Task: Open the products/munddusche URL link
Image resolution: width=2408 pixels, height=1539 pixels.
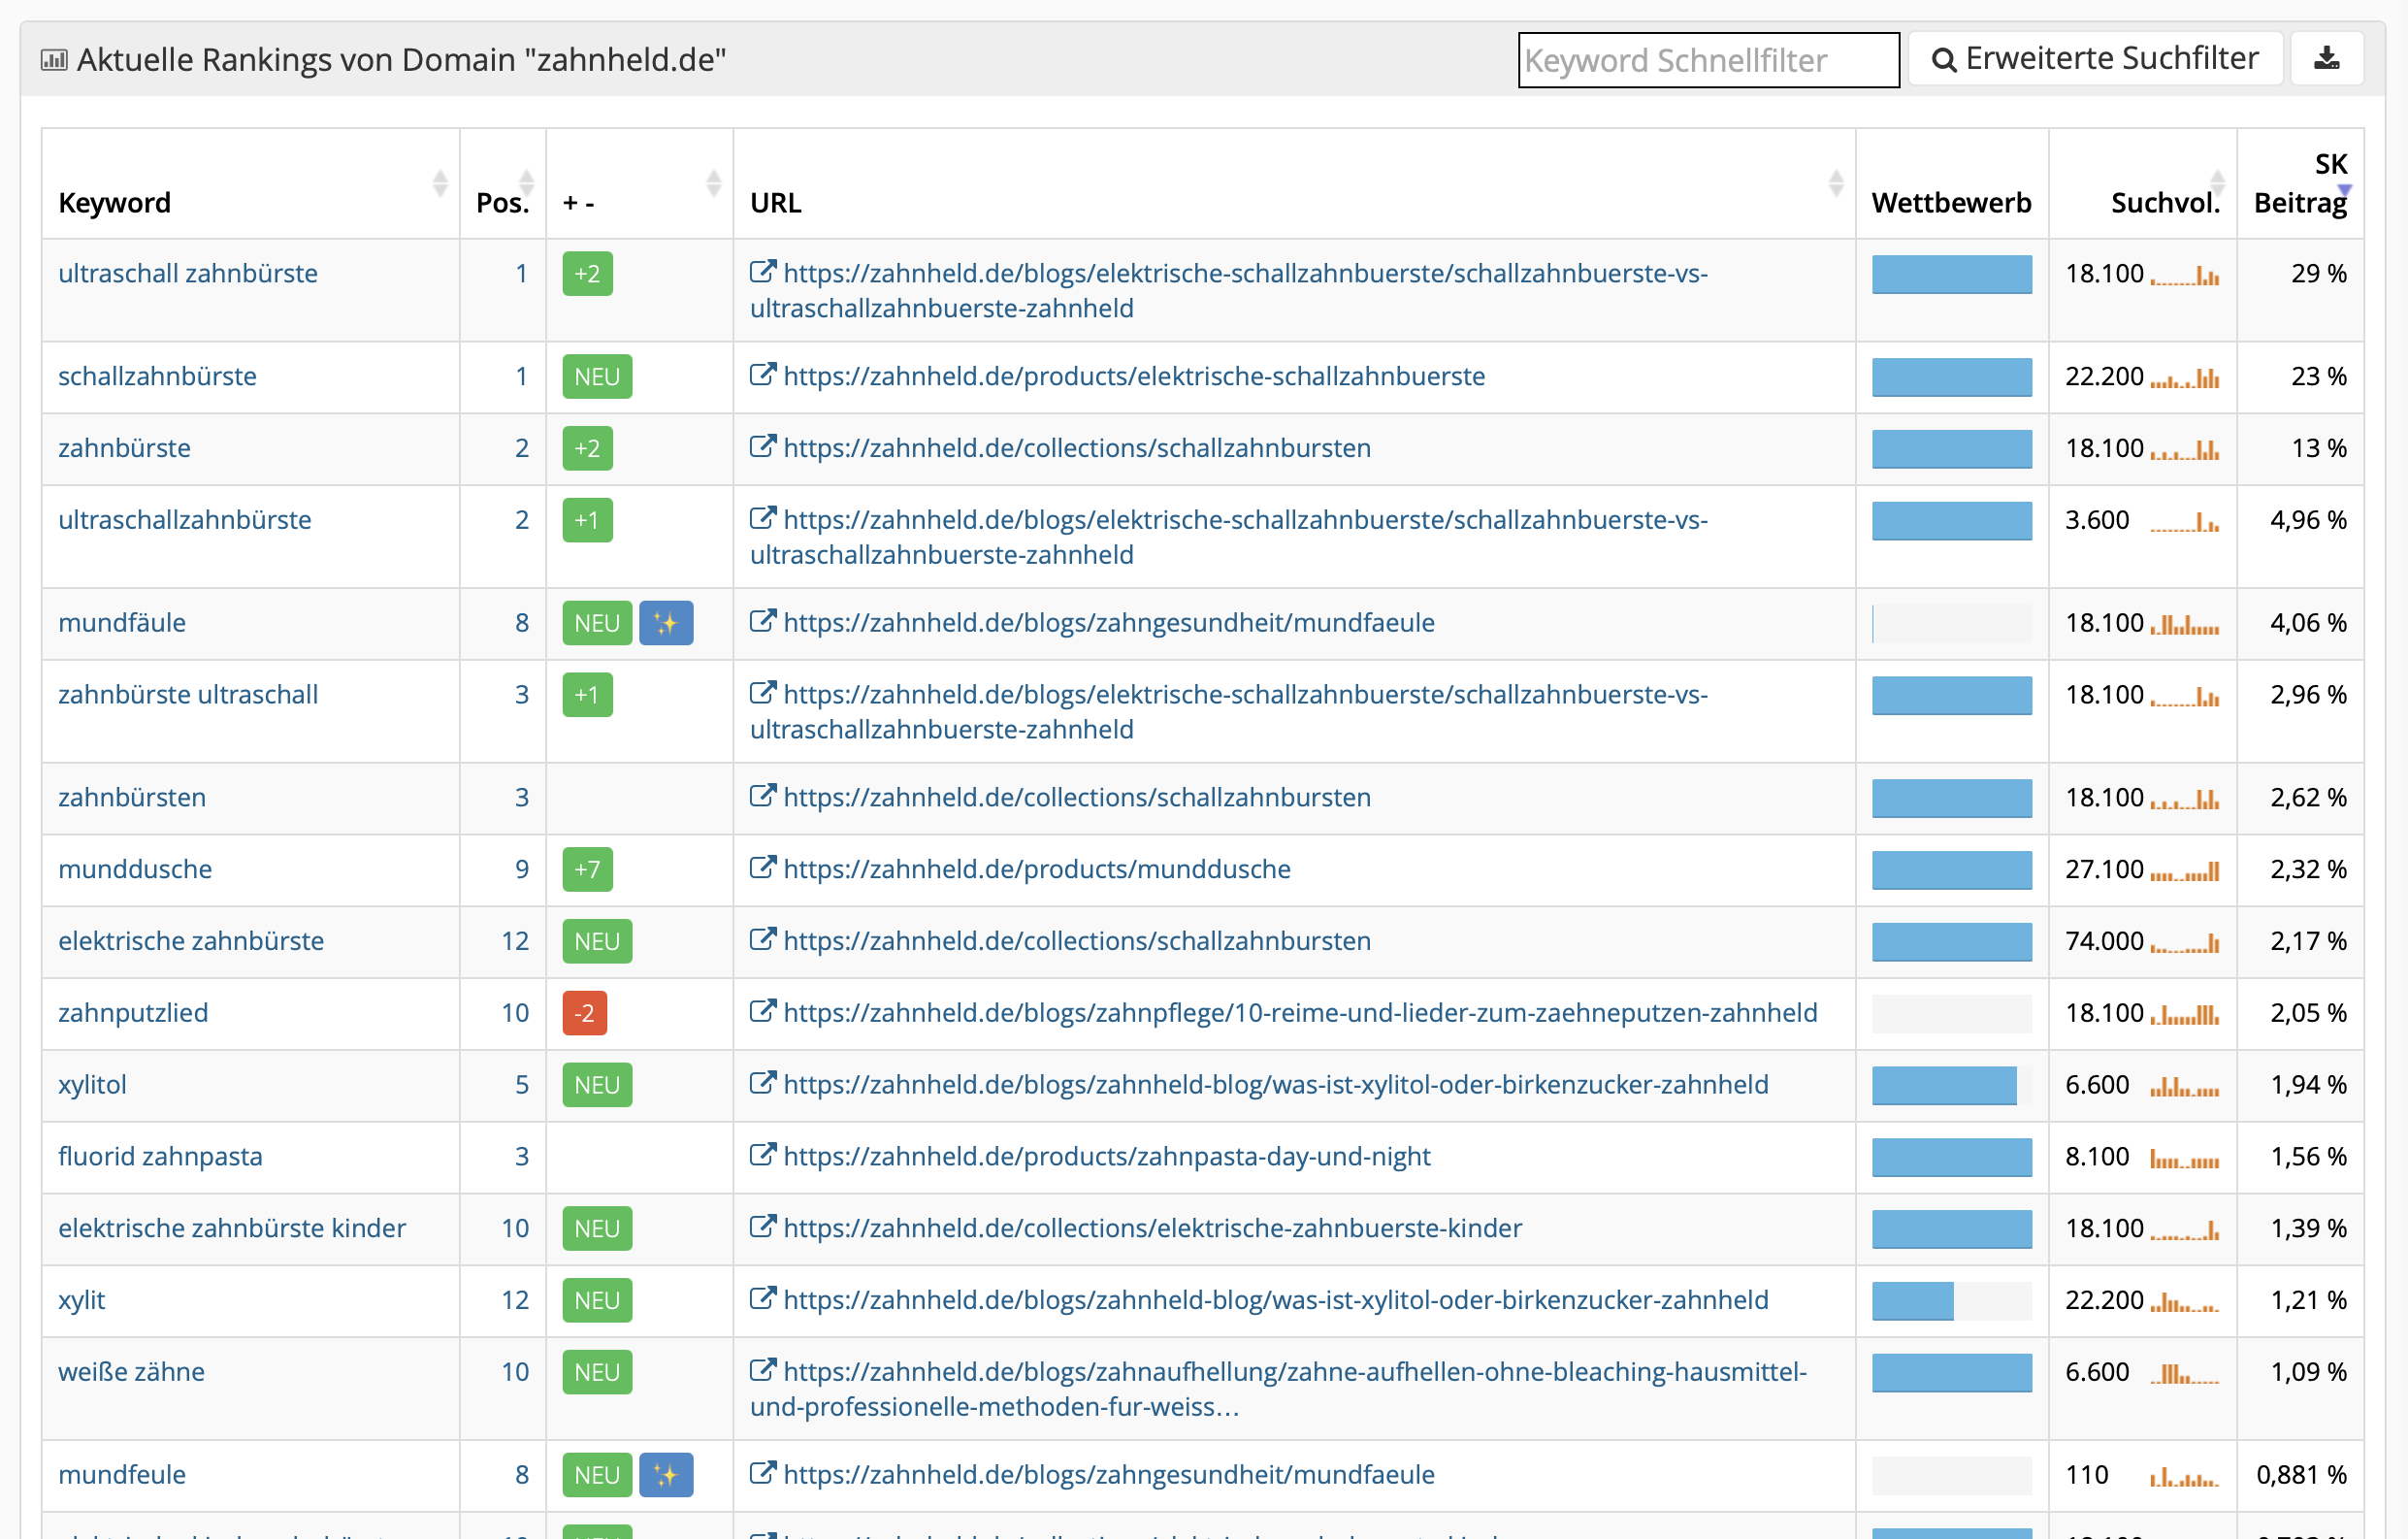Action: coord(1037,869)
